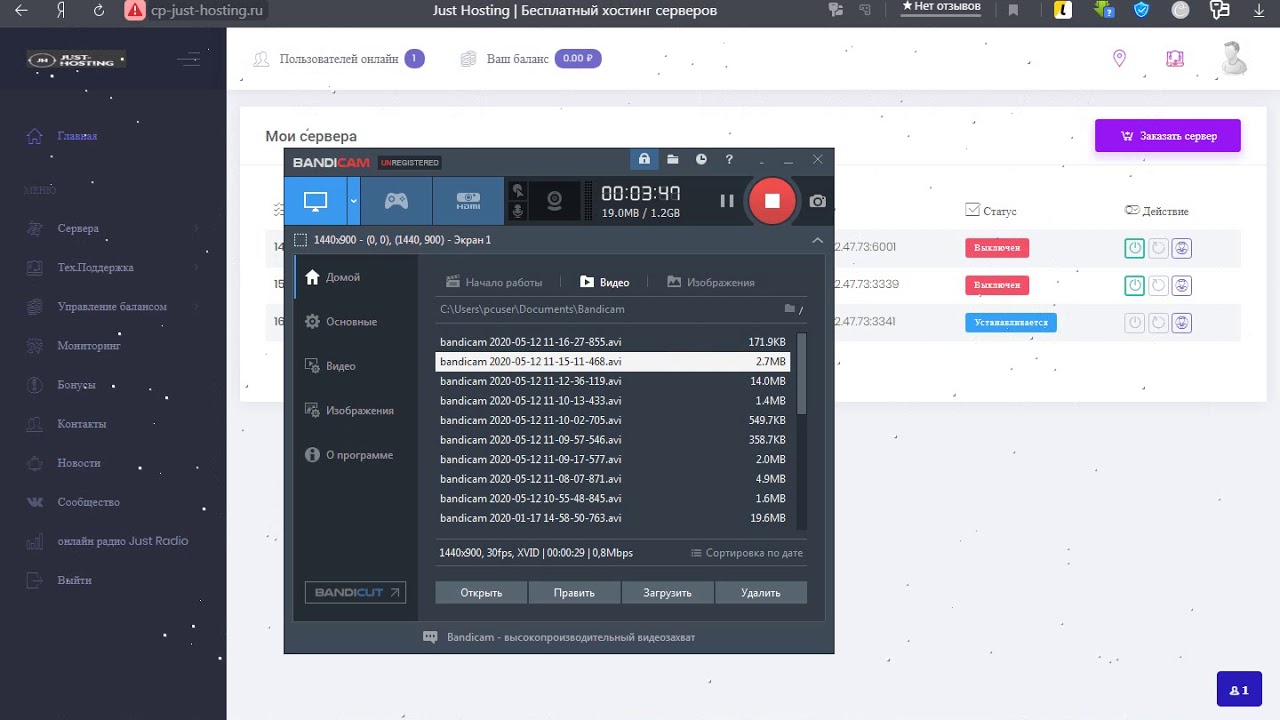1280x720 pixels.
Task: Open Видео settings in Bandicam sidebar
Action: (x=330, y=366)
